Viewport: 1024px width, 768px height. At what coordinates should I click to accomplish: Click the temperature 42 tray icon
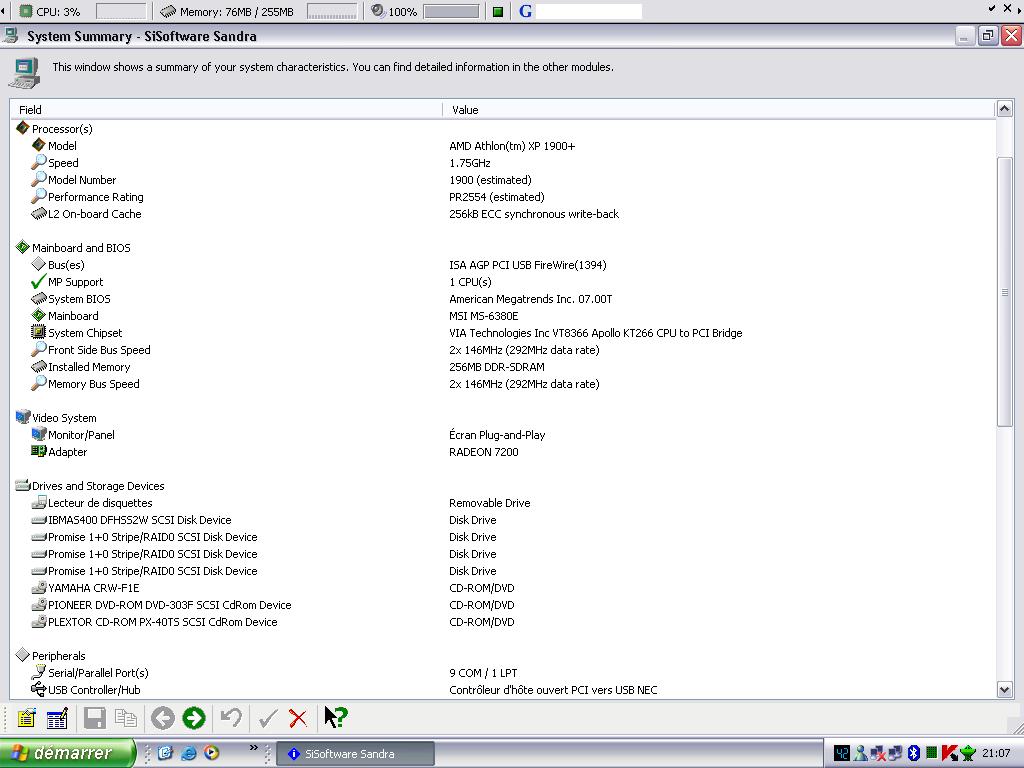click(x=842, y=753)
